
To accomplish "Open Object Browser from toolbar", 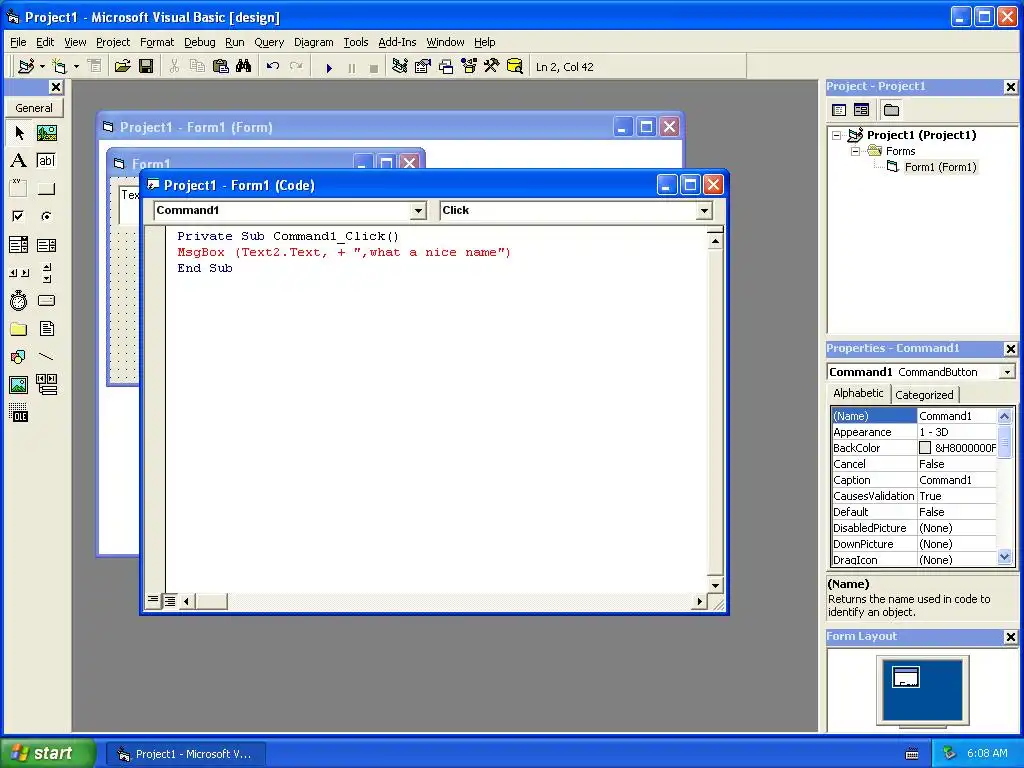I will [x=469, y=67].
